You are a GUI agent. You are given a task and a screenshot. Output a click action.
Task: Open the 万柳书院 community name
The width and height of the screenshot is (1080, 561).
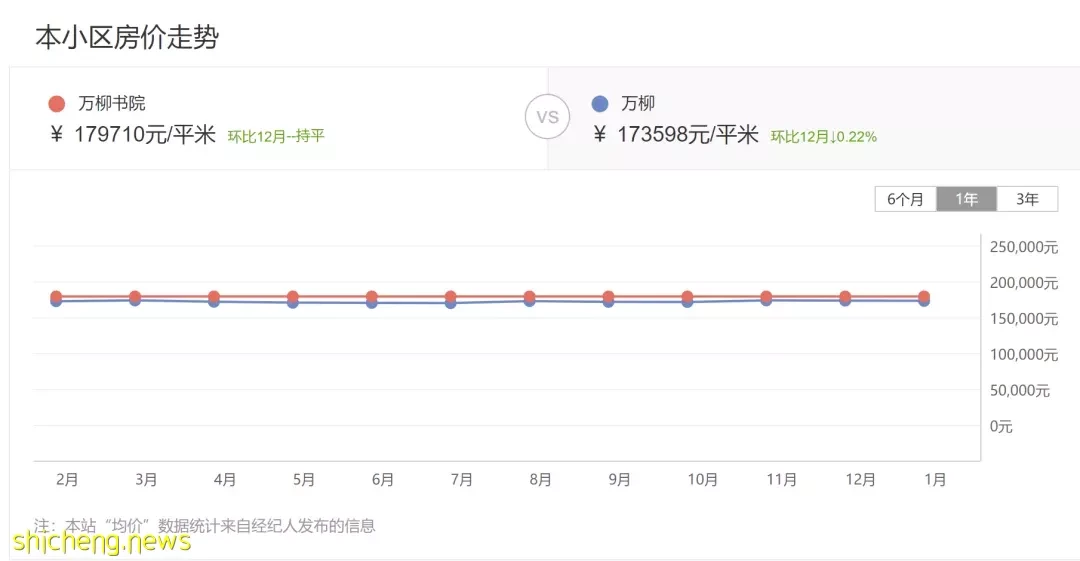112,103
